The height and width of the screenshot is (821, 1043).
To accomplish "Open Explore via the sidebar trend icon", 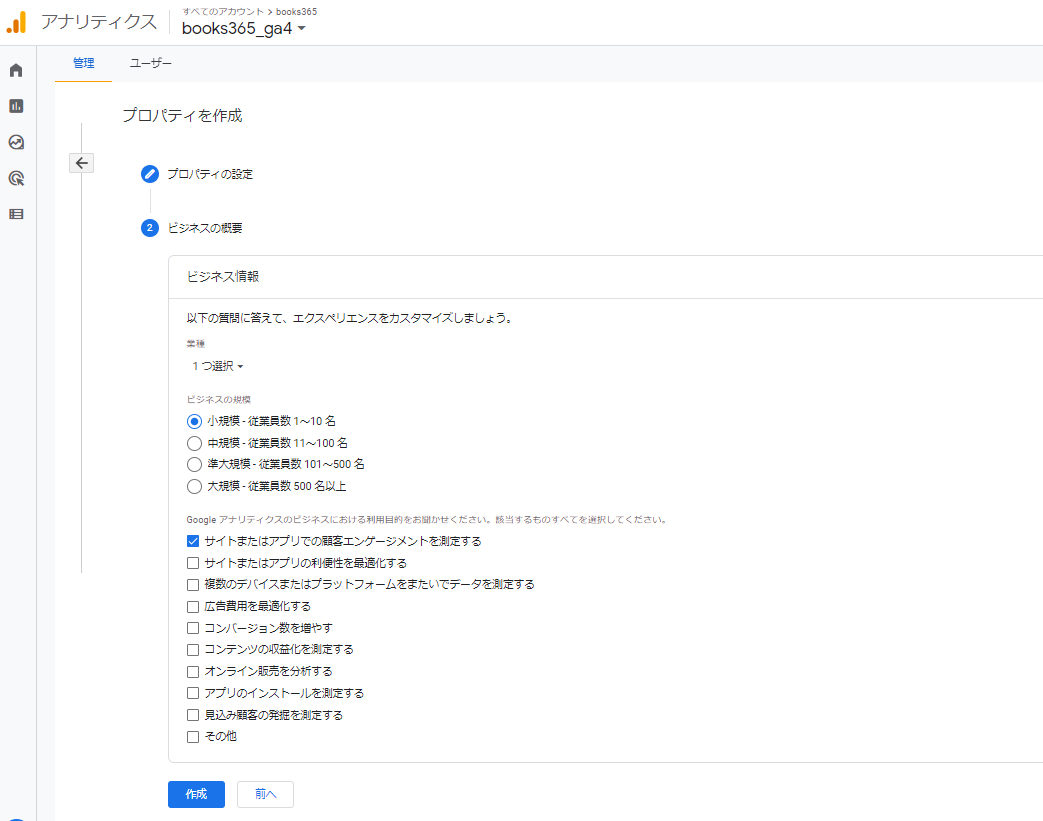I will (x=16, y=142).
